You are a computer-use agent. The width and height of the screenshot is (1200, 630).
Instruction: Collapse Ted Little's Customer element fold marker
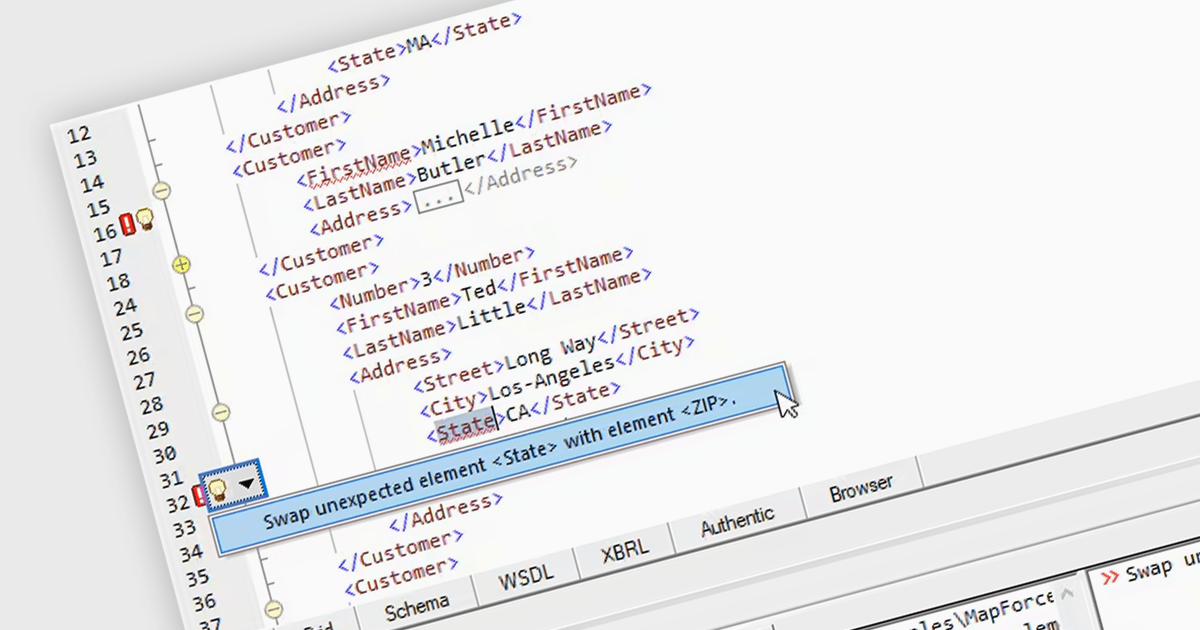[196, 314]
